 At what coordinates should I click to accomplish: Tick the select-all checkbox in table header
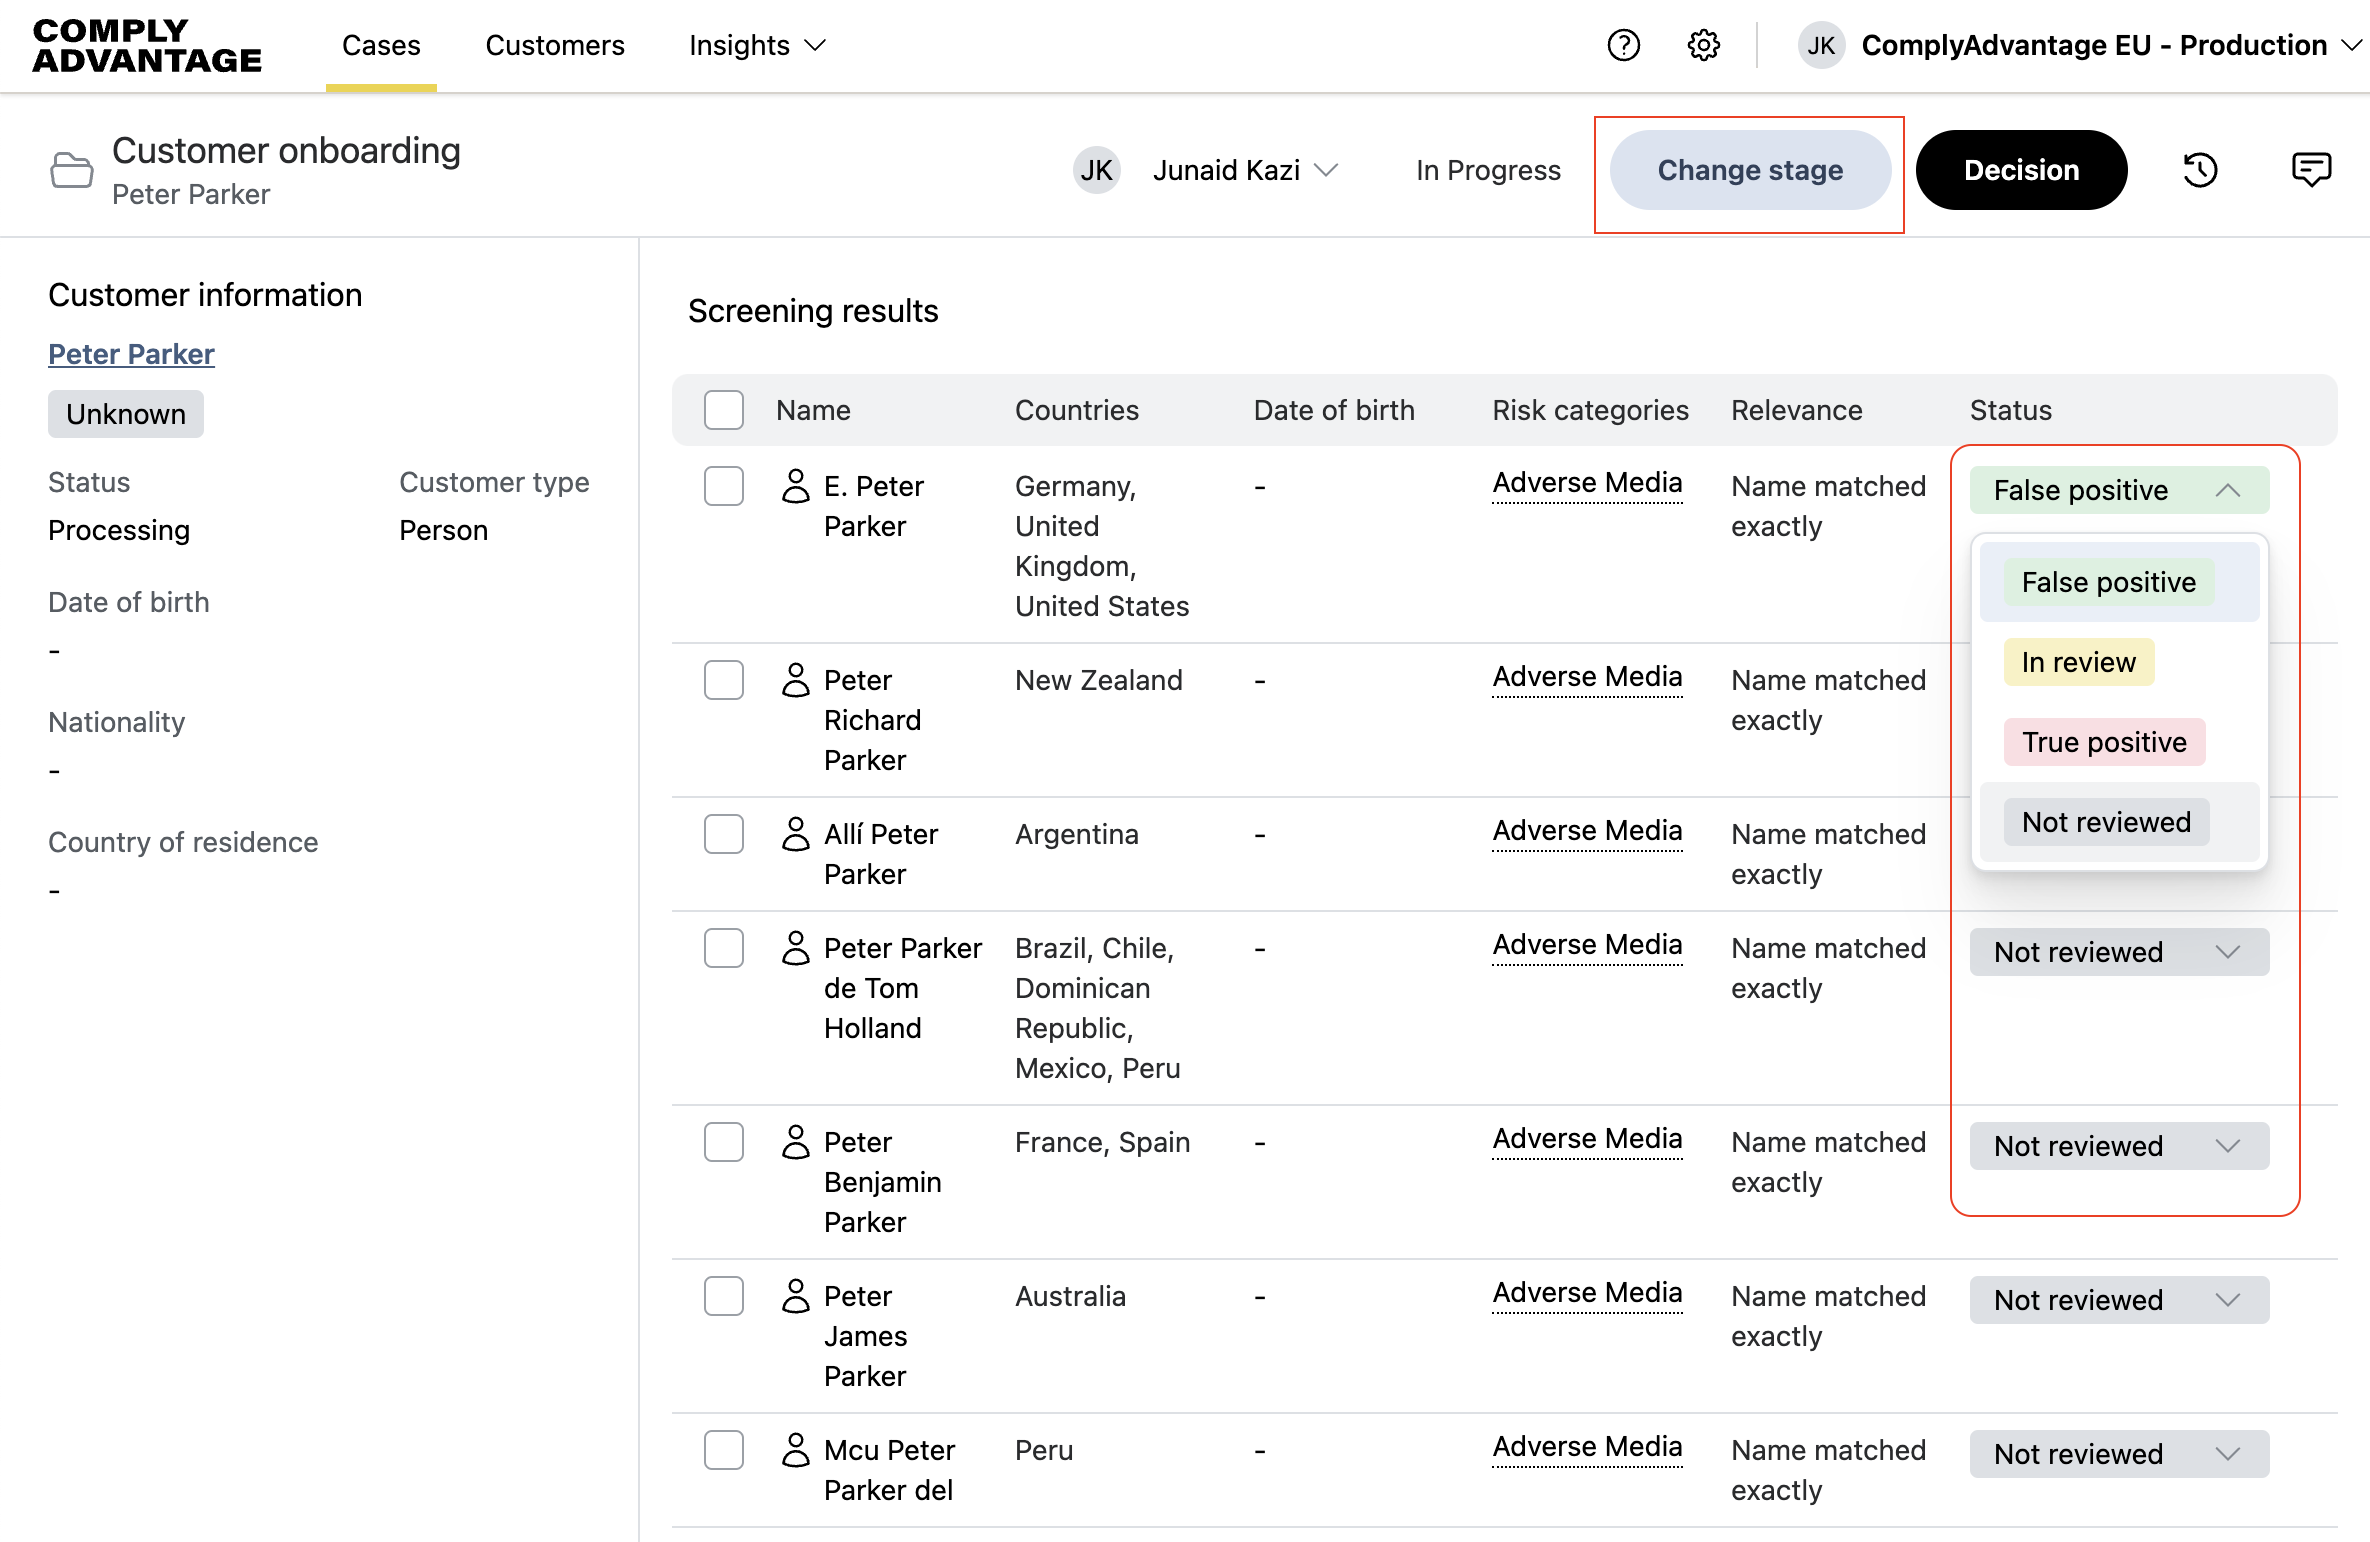coord(724,410)
